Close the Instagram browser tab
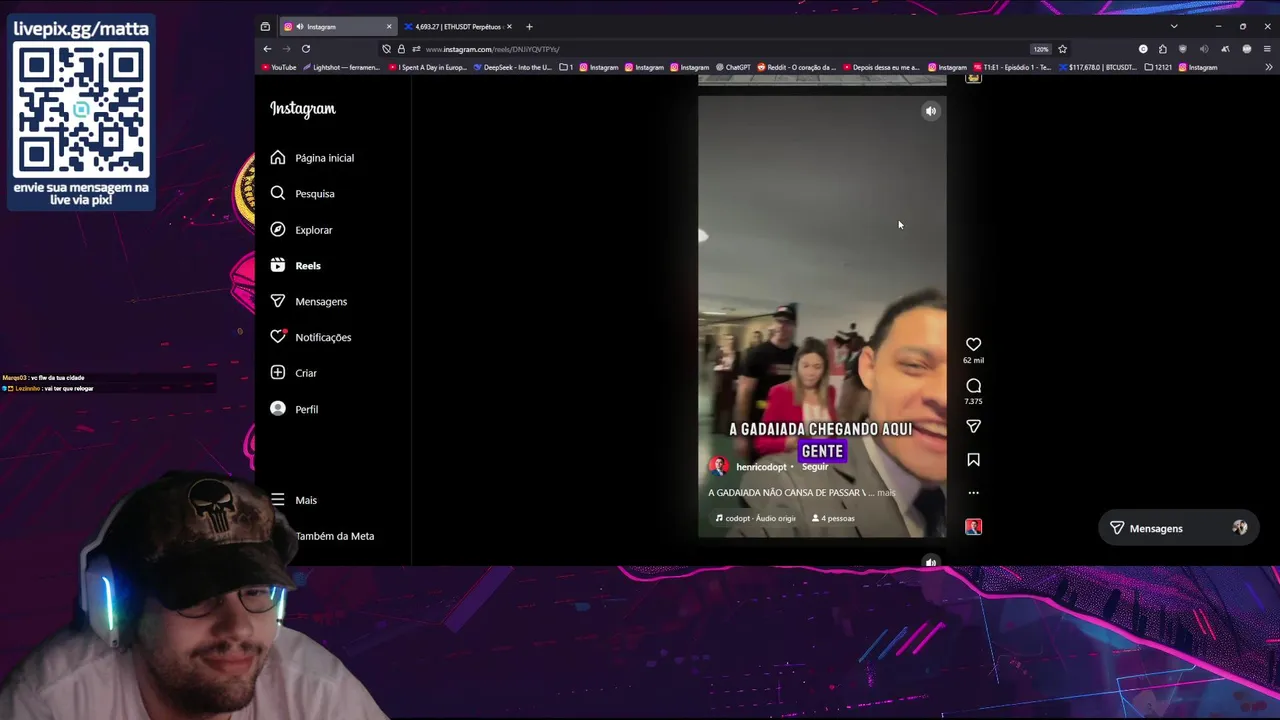The image size is (1280, 720). coord(389,27)
